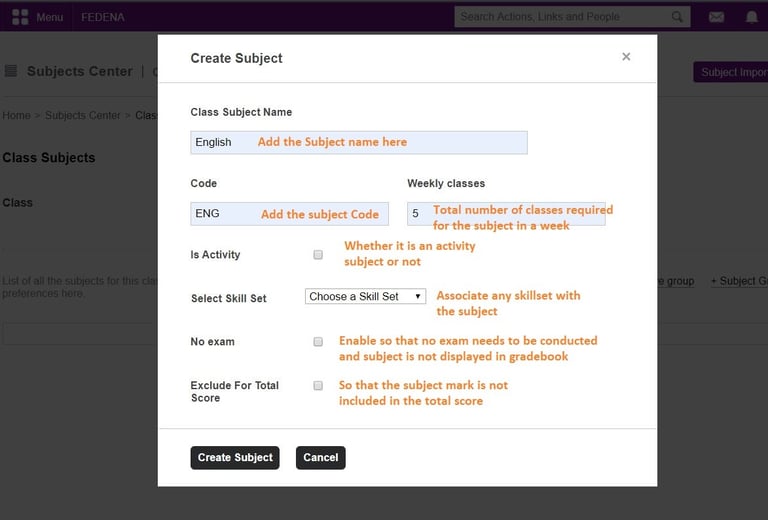Image resolution: width=768 pixels, height=520 pixels.
Task: Click the Subject Import button
Action: point(731,72)
